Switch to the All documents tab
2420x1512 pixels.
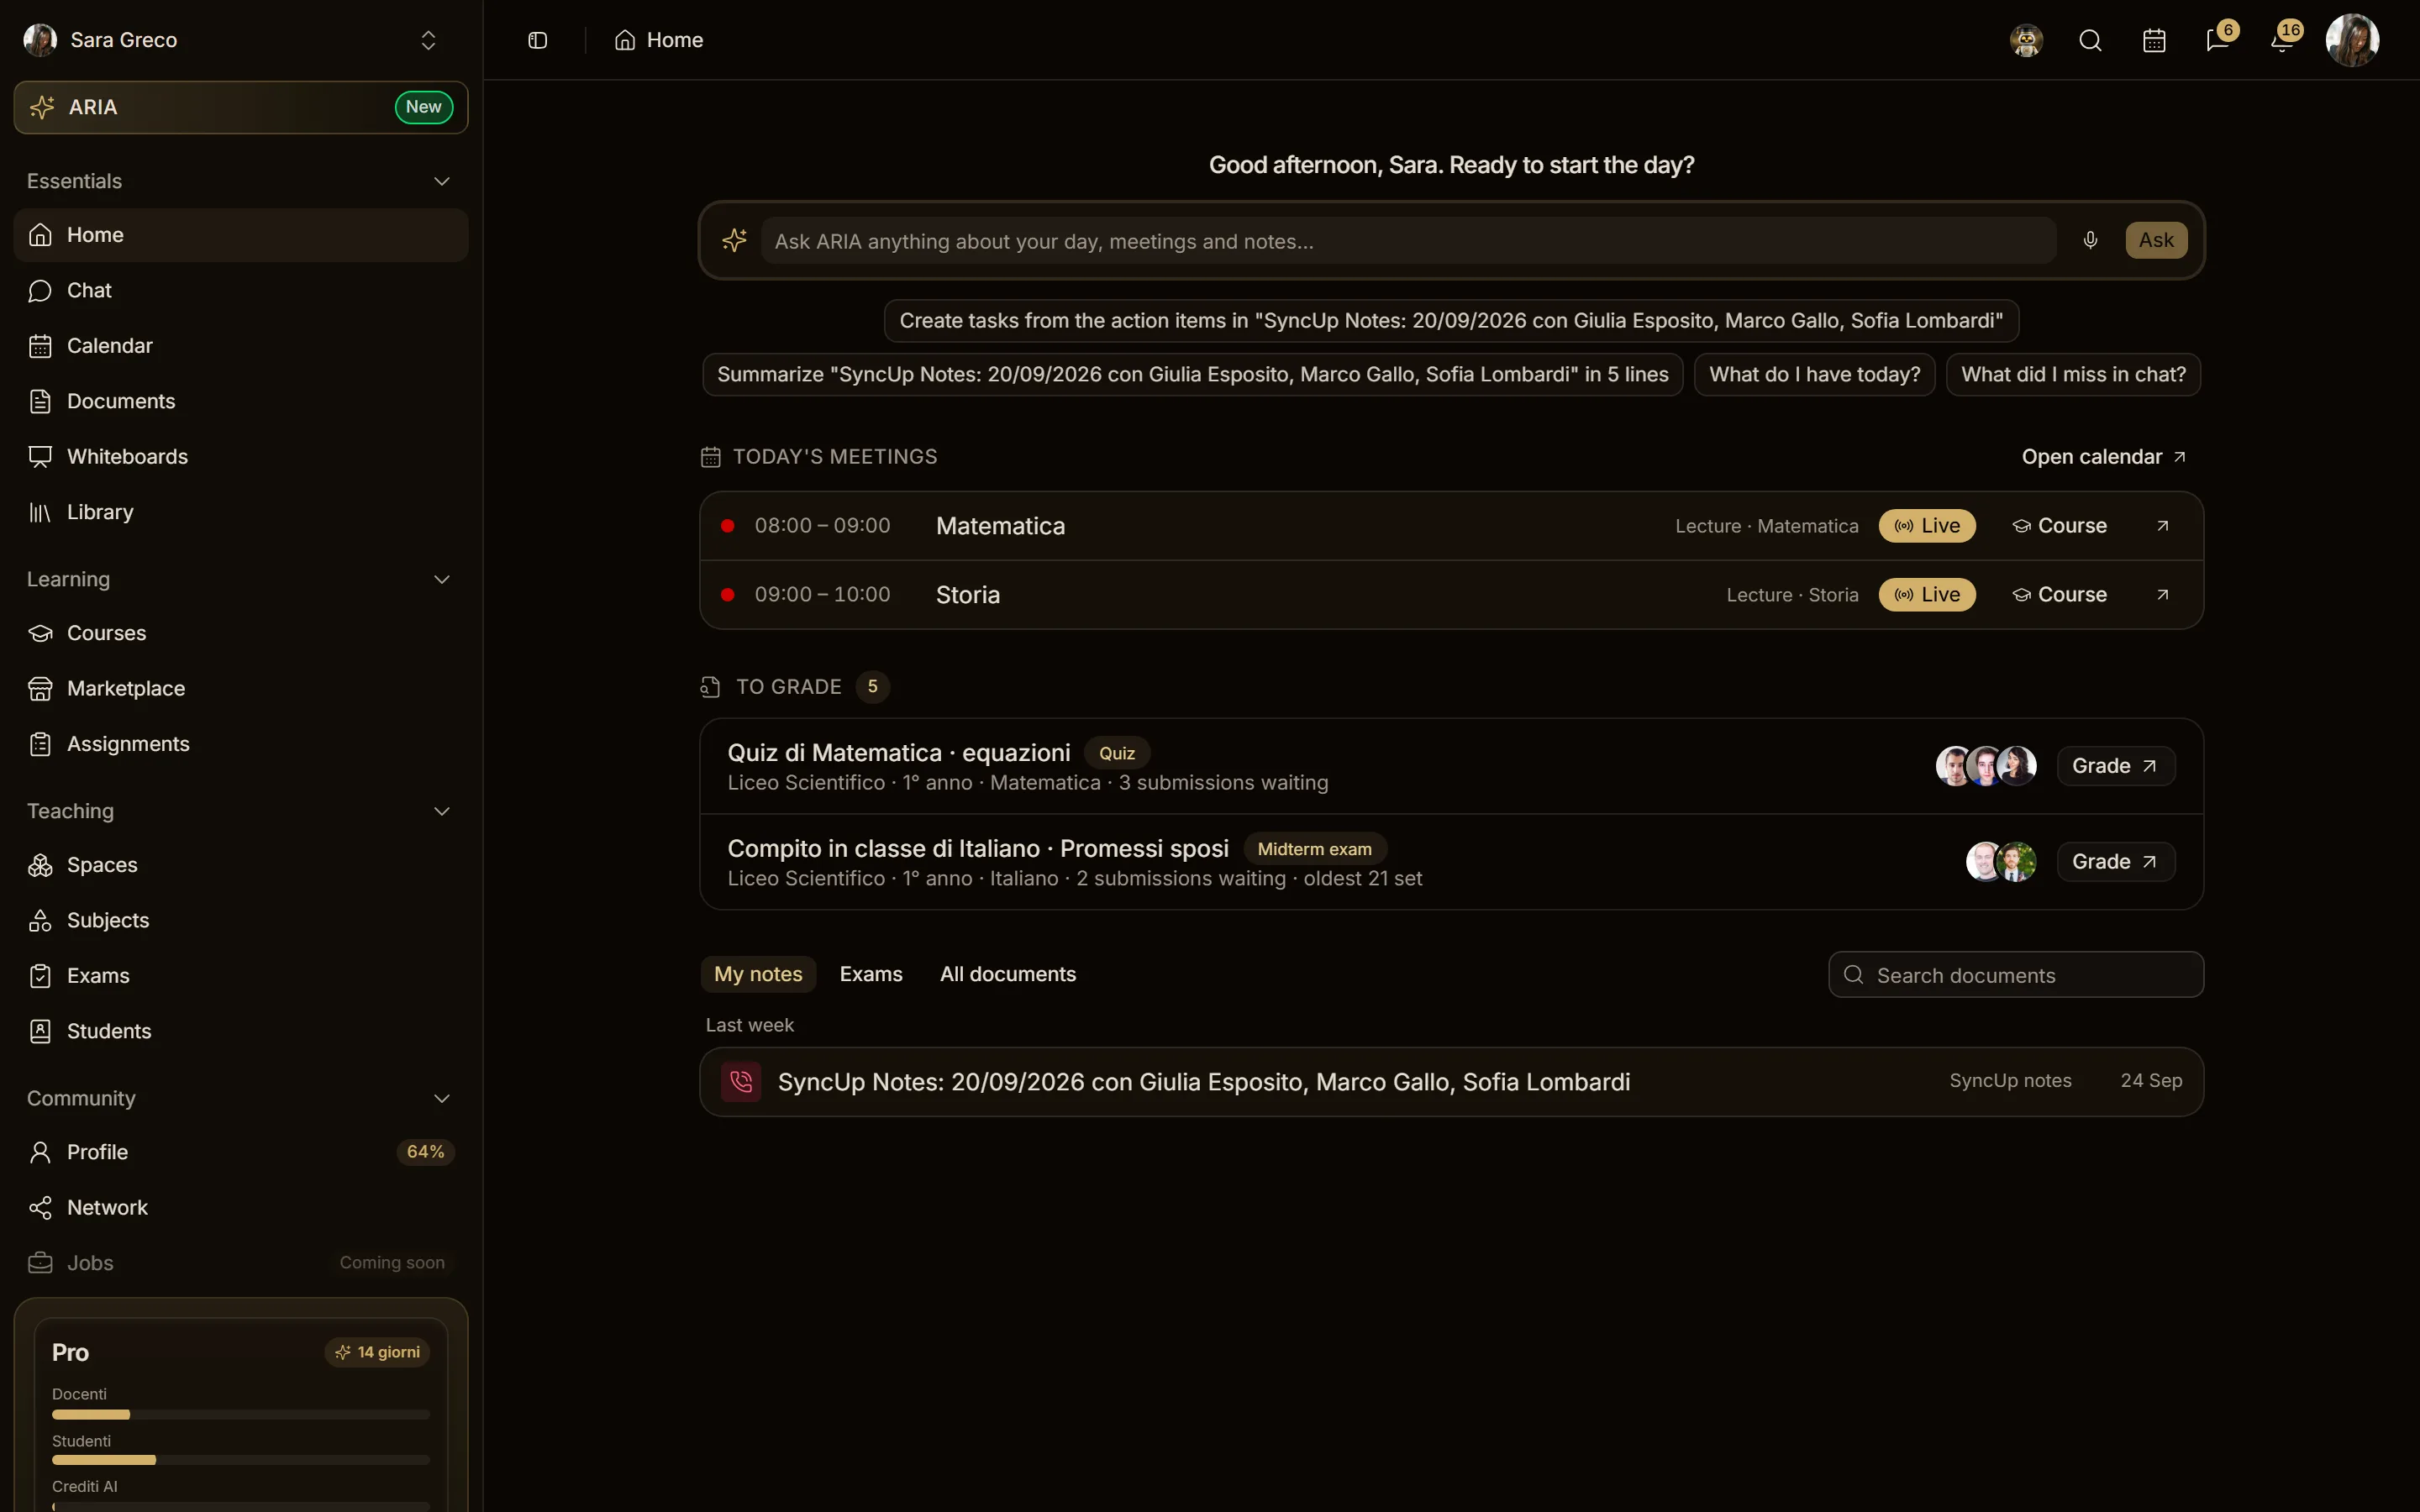[1008, 974]
